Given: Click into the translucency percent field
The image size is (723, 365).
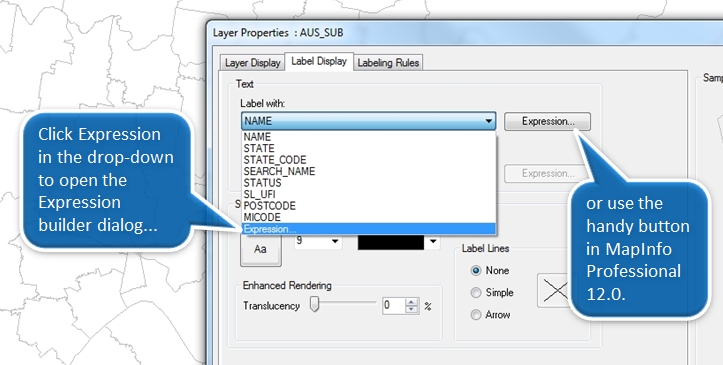Looking at the screenshot, I should coord(394,306).
